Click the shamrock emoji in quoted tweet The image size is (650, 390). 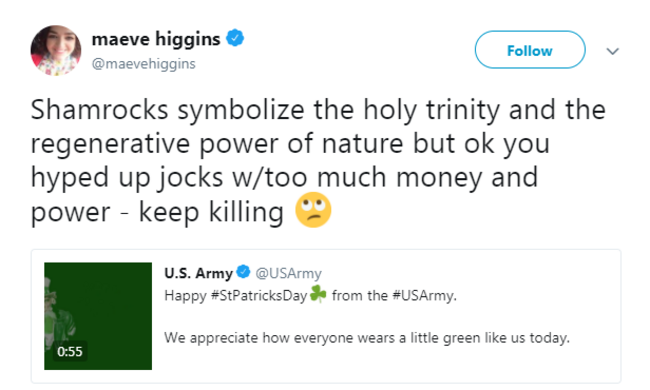[x=318, y=294]
